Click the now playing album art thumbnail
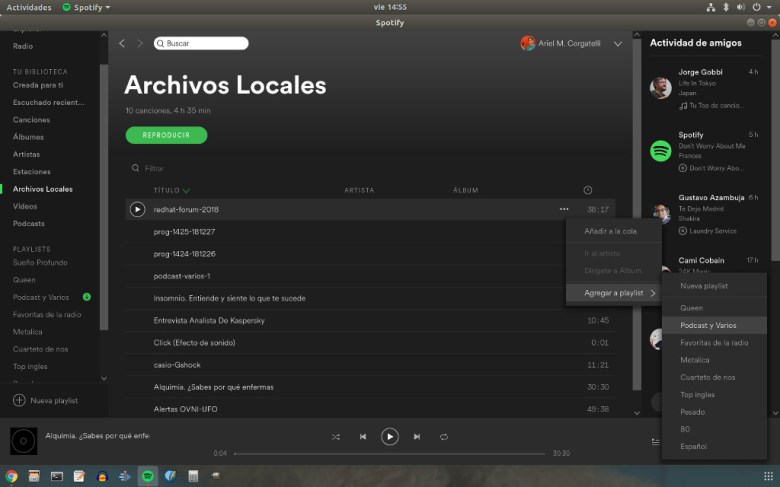This screenshot has width=780, height=487. pos(23,441)
